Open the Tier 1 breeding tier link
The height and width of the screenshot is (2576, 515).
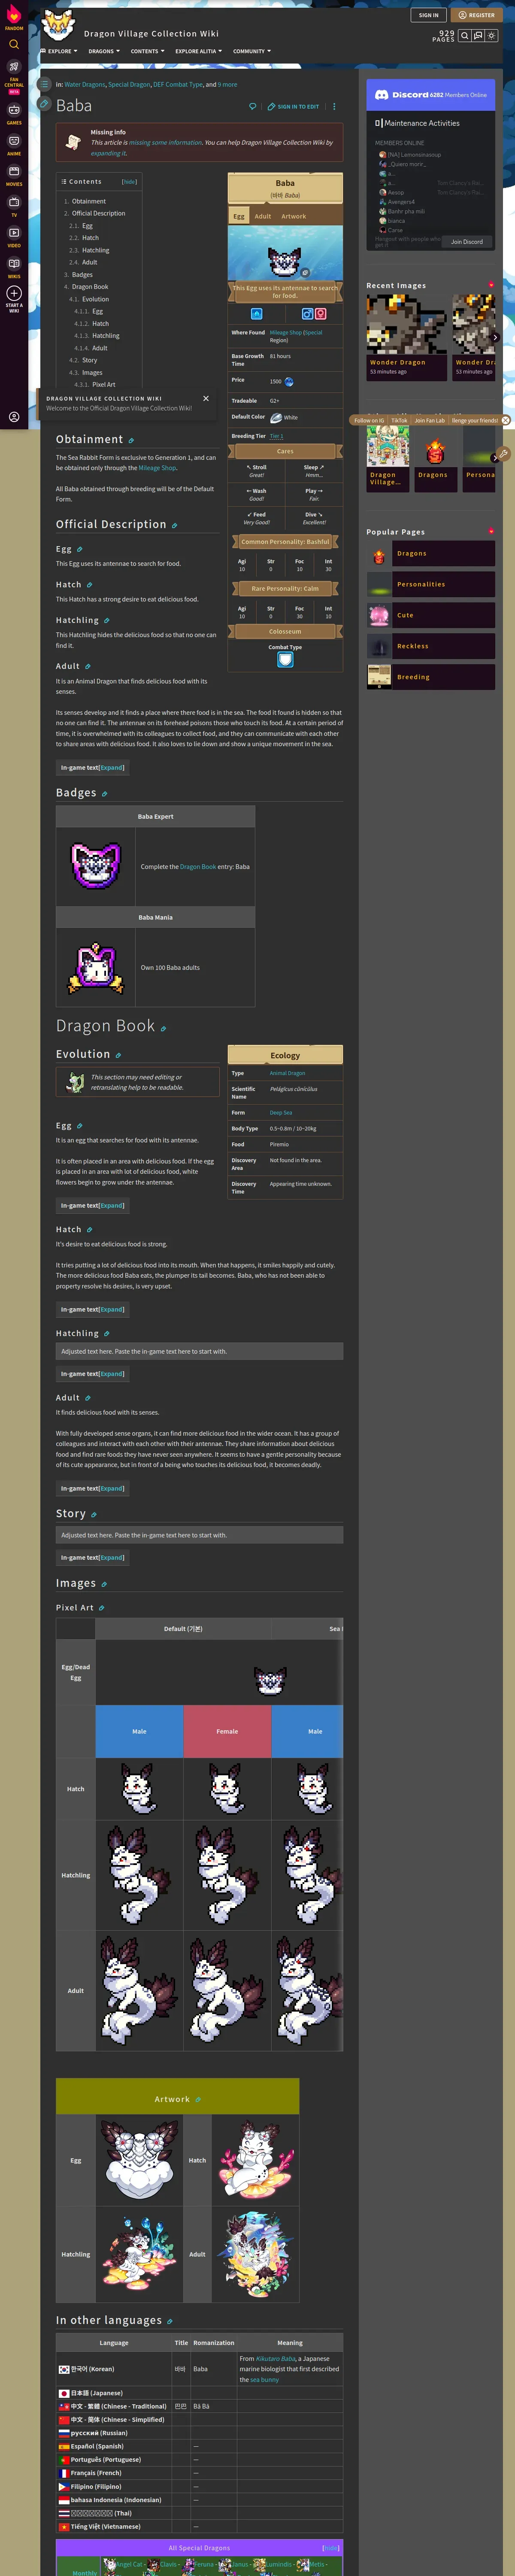(x=277, y=436)
